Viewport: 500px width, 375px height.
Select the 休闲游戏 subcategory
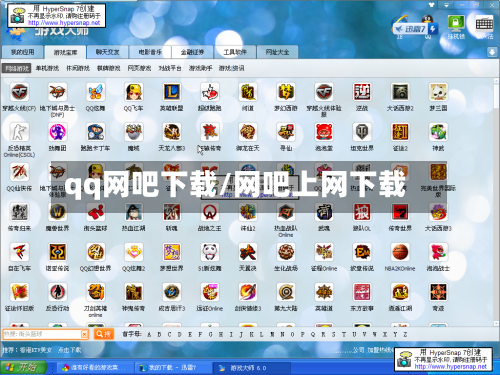(78, 68)
